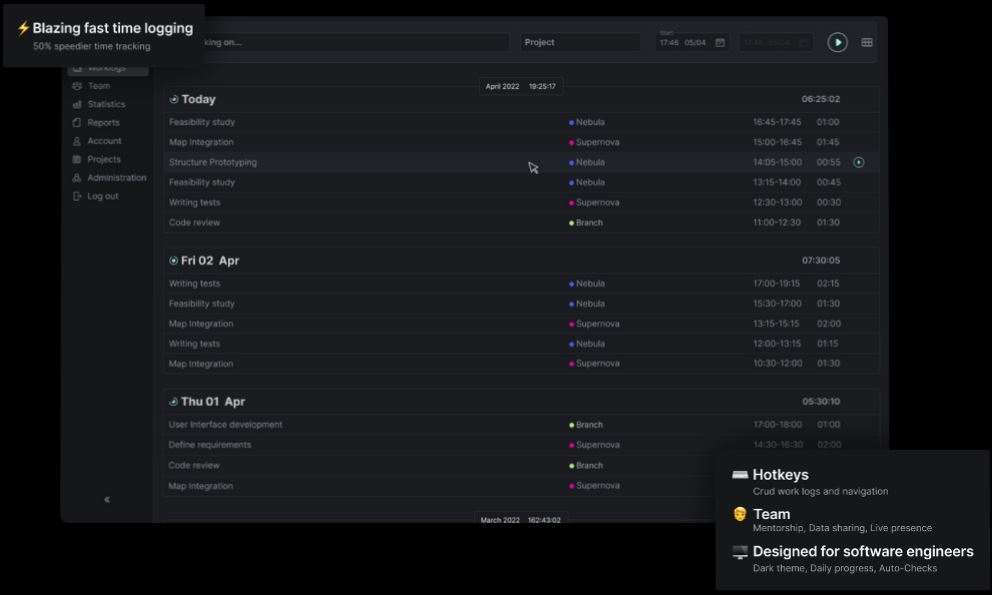
Task: Click the grid view icon in the toolbar
Action: 868,42
